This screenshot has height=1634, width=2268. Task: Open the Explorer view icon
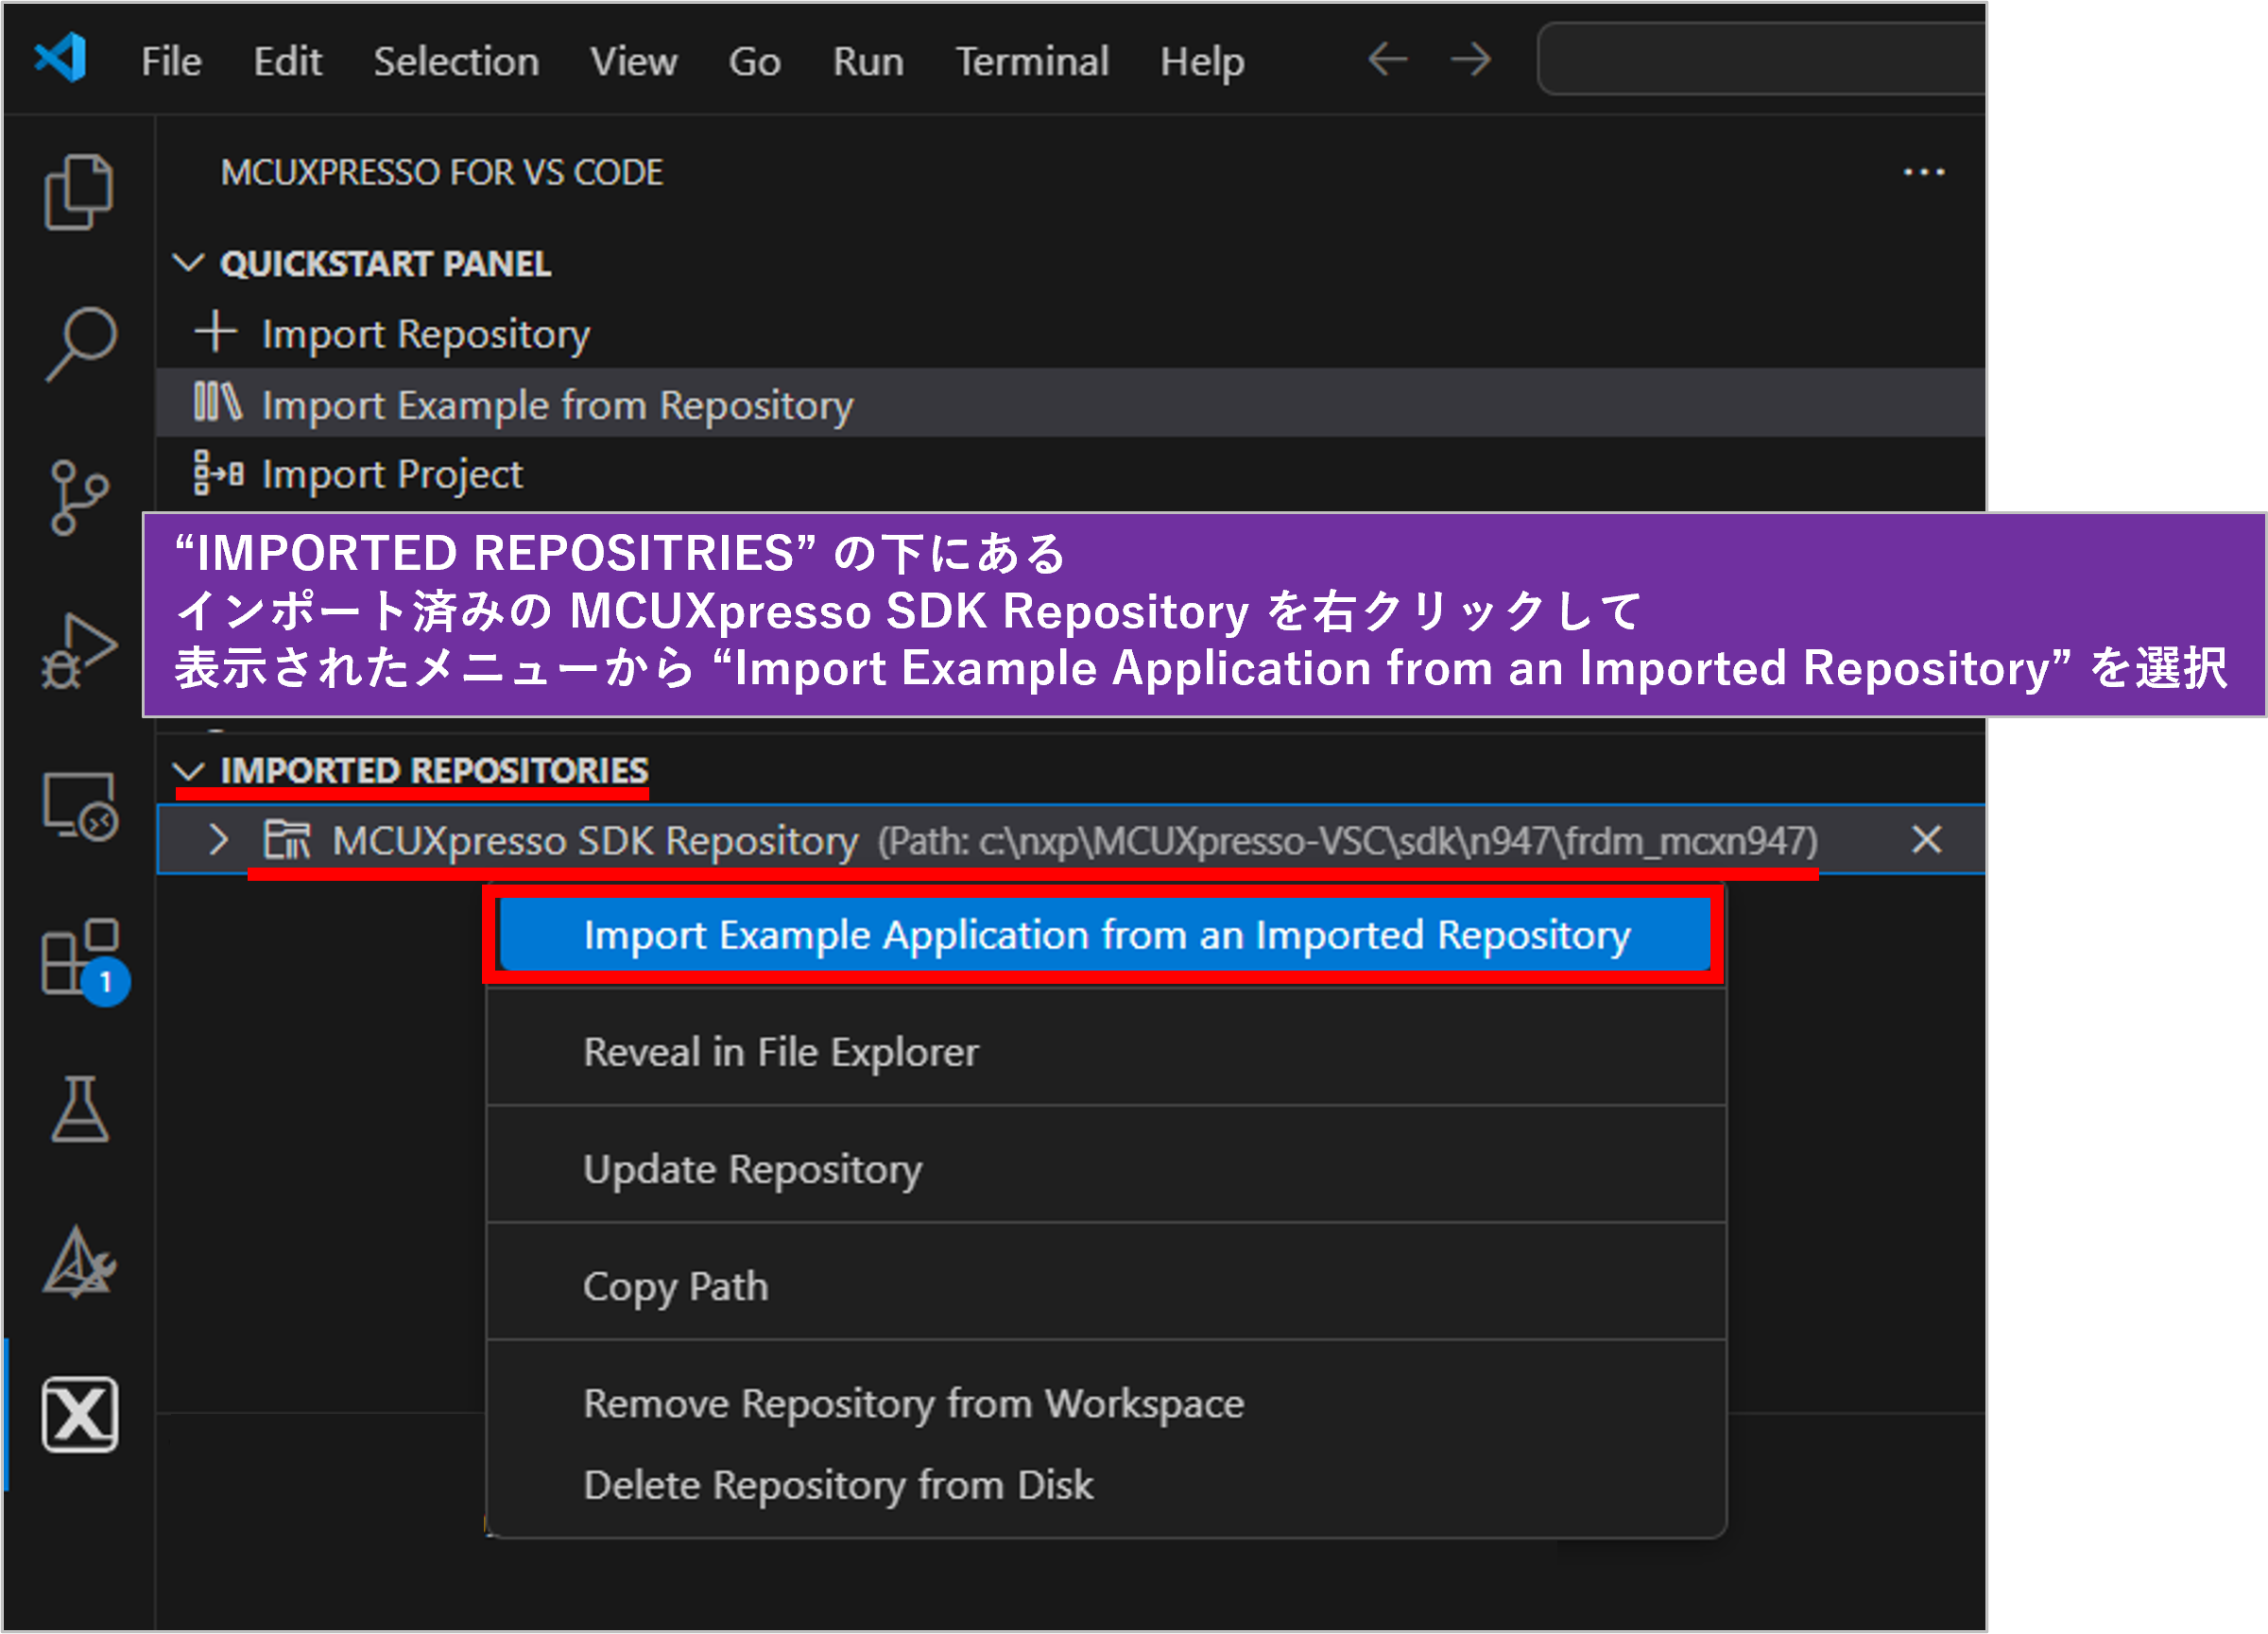pos(78,191)
